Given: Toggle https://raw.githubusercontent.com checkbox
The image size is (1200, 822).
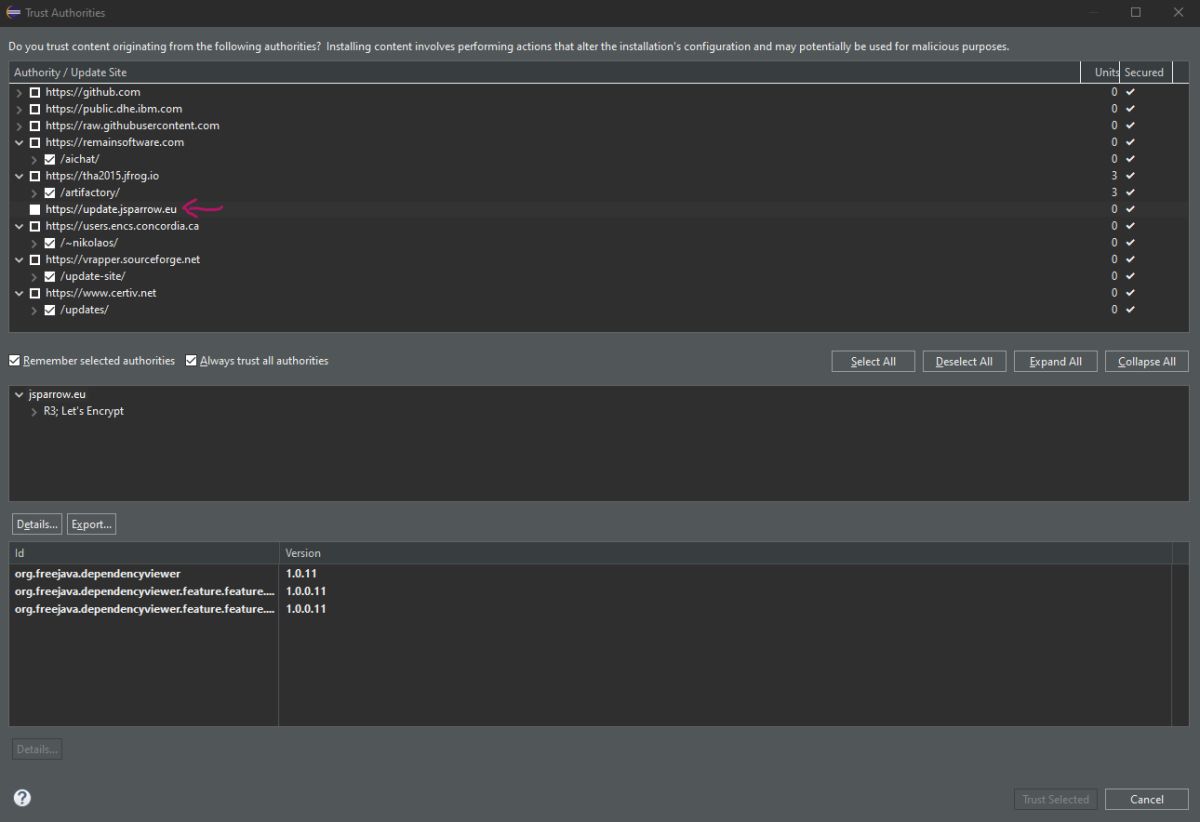Looking at the screenshot, I should pos(35,126).
